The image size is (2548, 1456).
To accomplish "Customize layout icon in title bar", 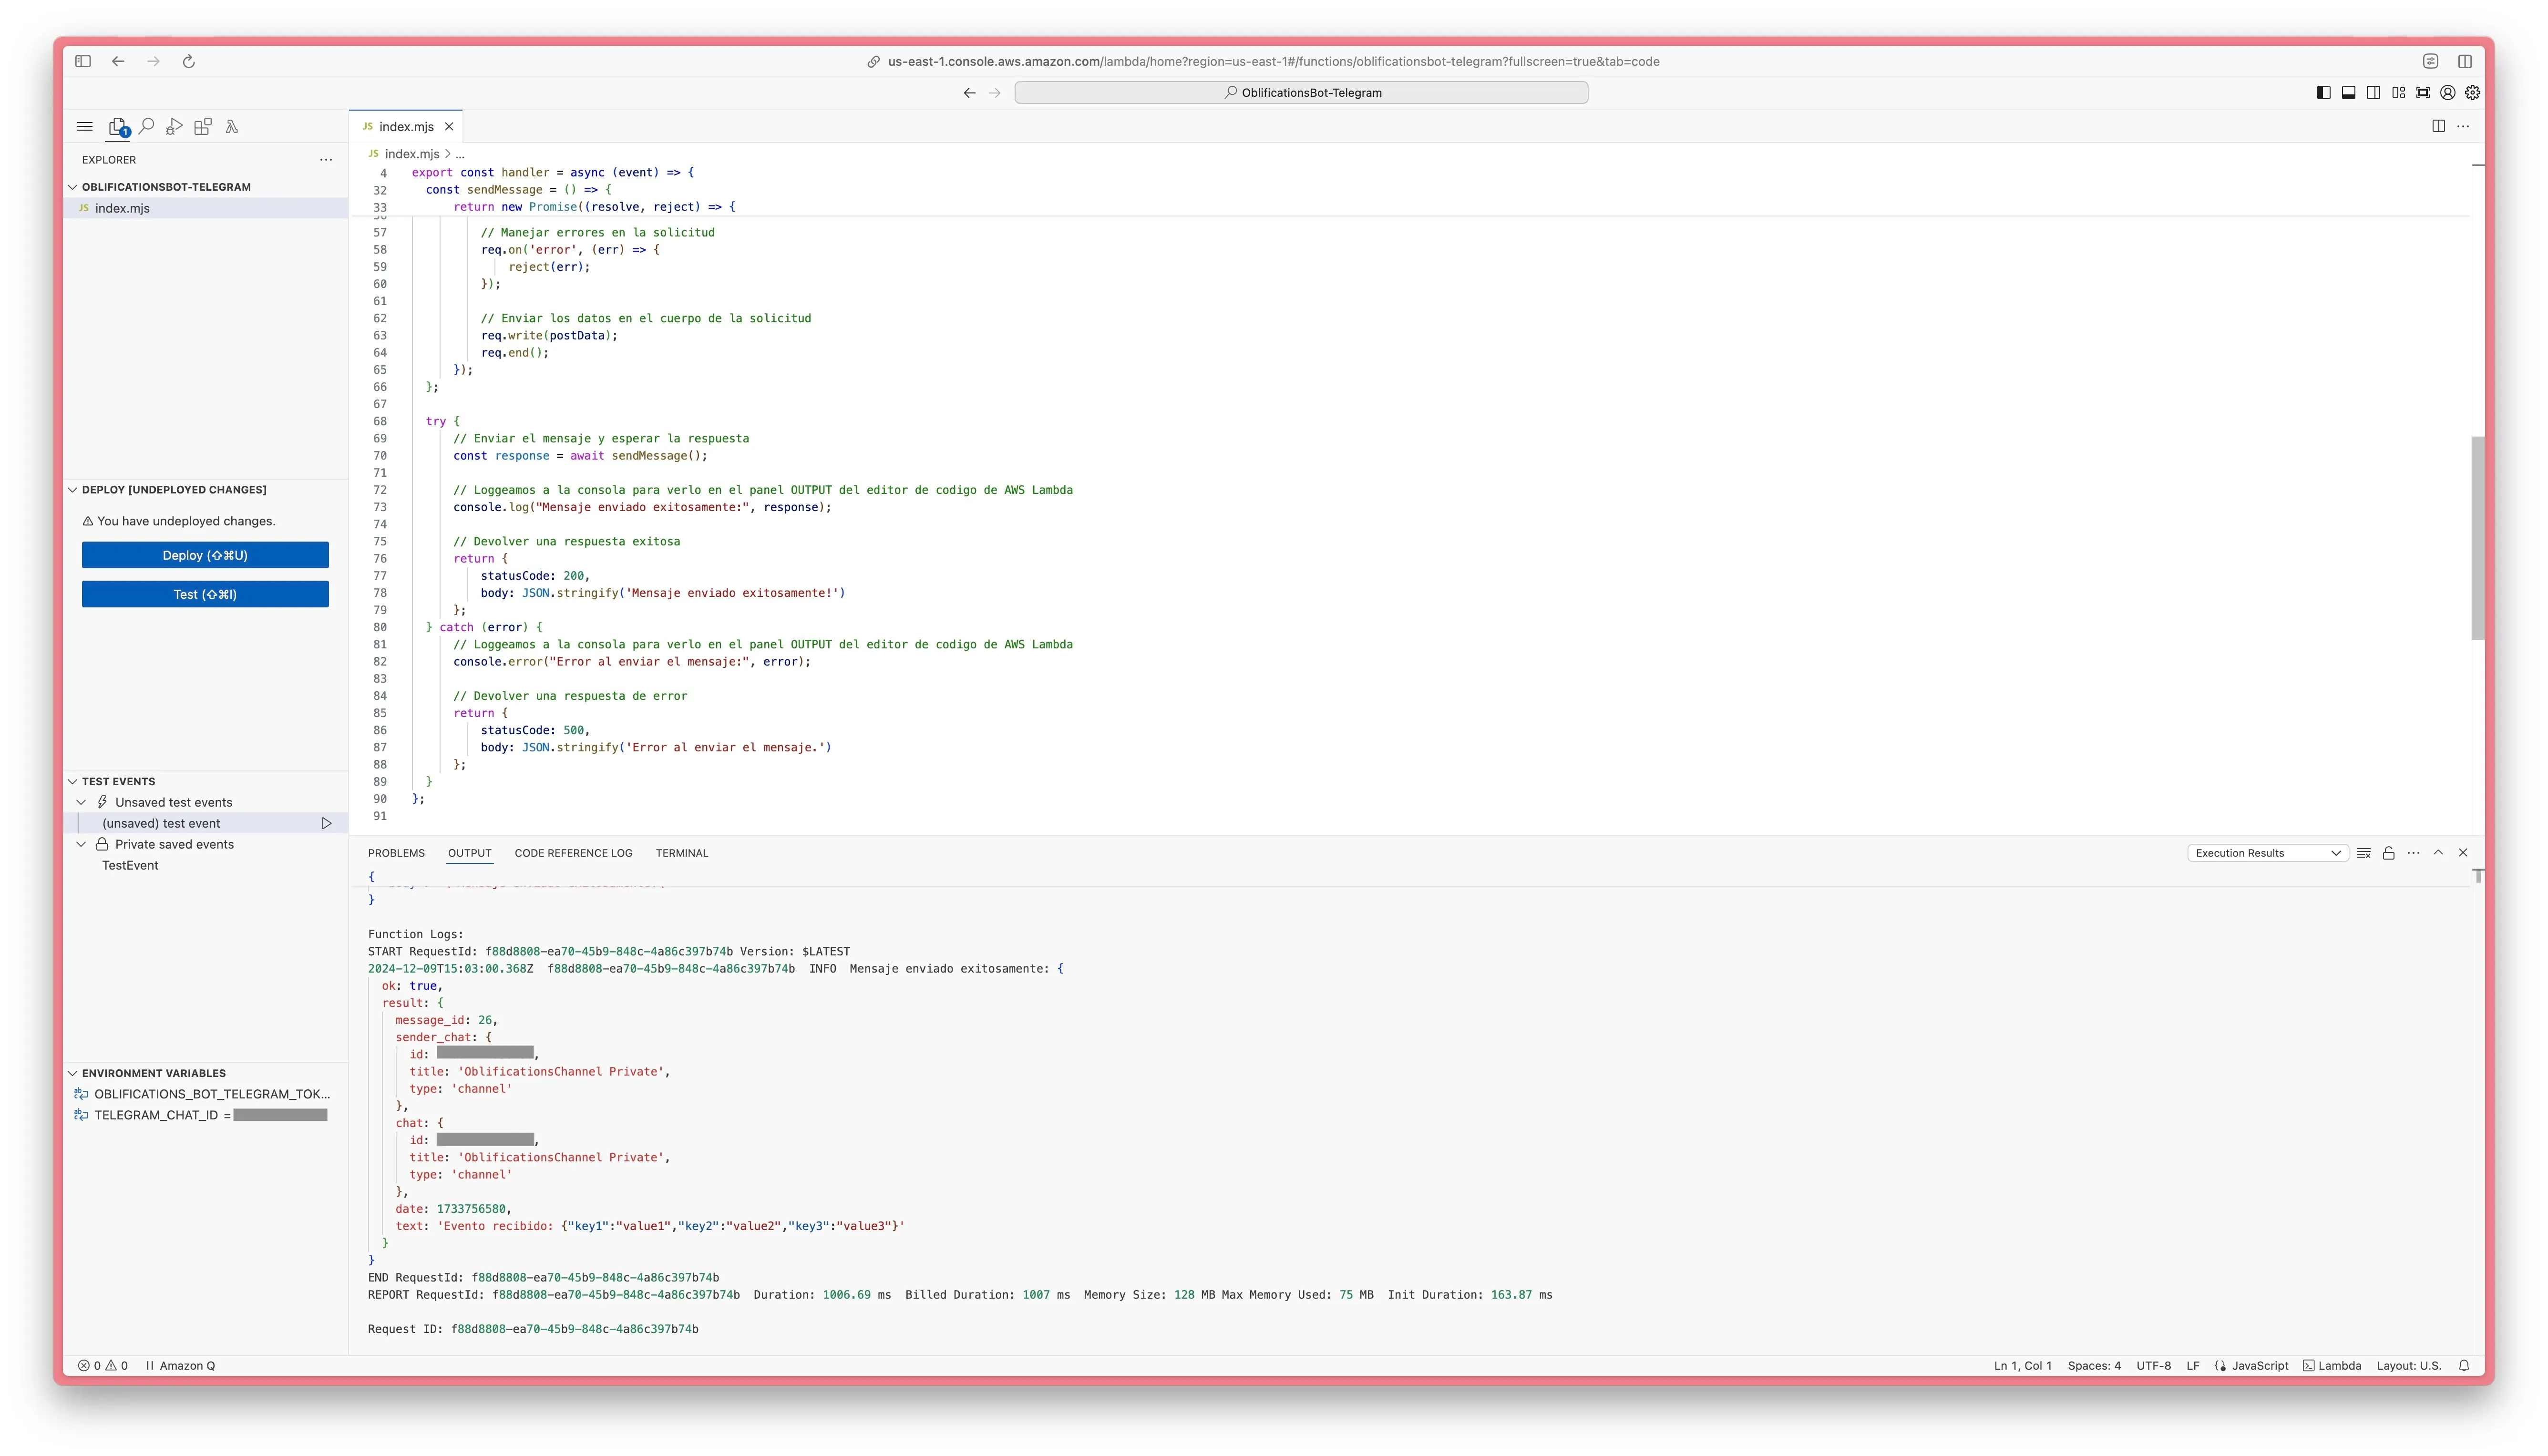I will pyautogui.click(x=2398, y=93).
